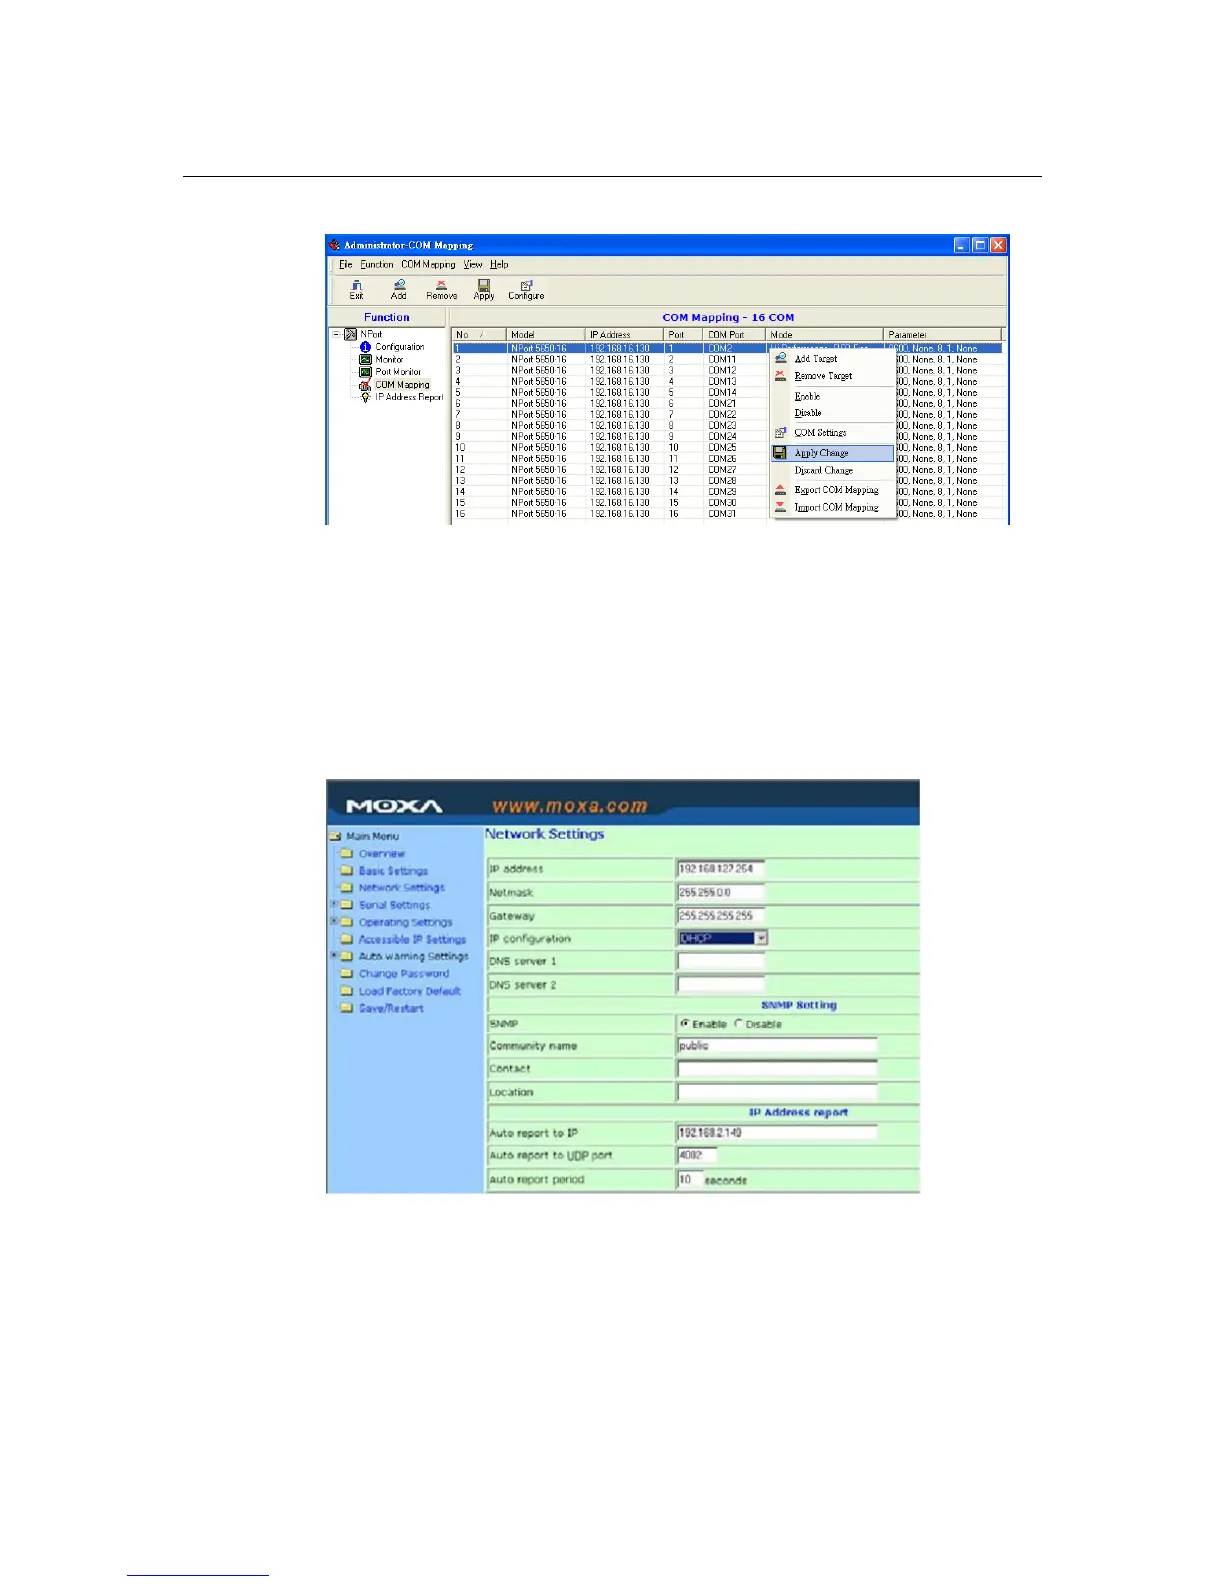Screen dimensions: 1224x1584
Task: Select the COM Mapping tree icon
Action: click(365, 385)
